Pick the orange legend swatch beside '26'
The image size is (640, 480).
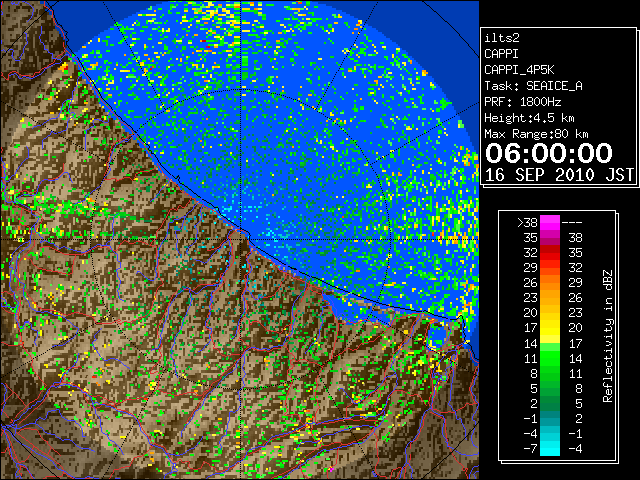550,282
